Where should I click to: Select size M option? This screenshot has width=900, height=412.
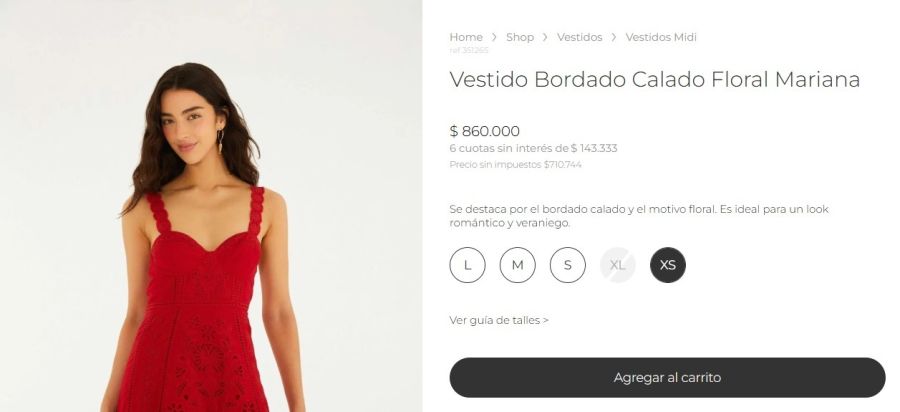pos(517,265)
